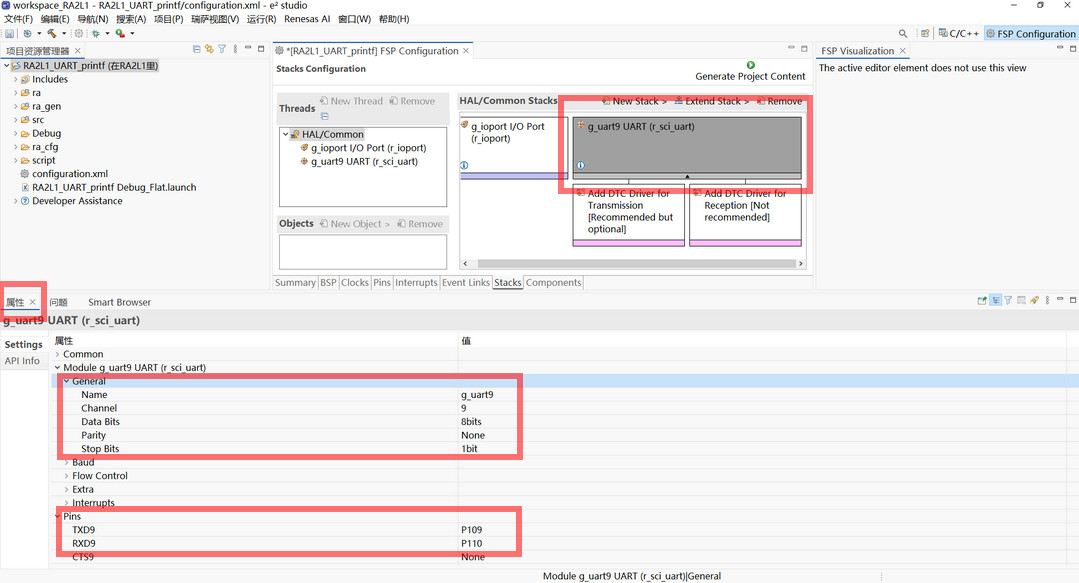The image size is (1079, 583).
Task: Expand the Debug folder
Action: [16, 134]
